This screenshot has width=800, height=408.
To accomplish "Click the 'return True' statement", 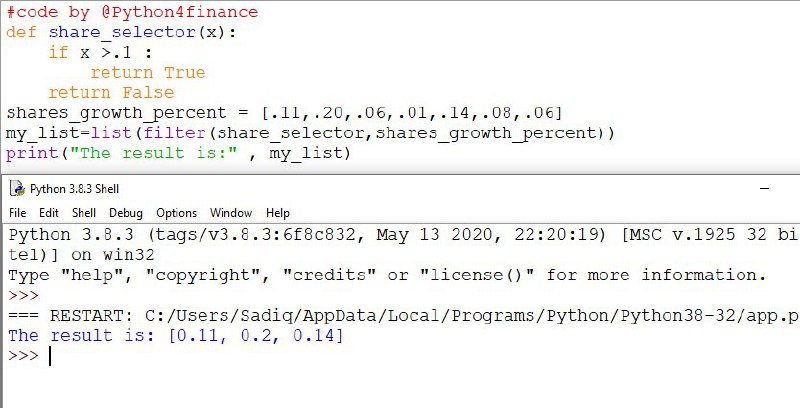I will click(x=148, y=72).
